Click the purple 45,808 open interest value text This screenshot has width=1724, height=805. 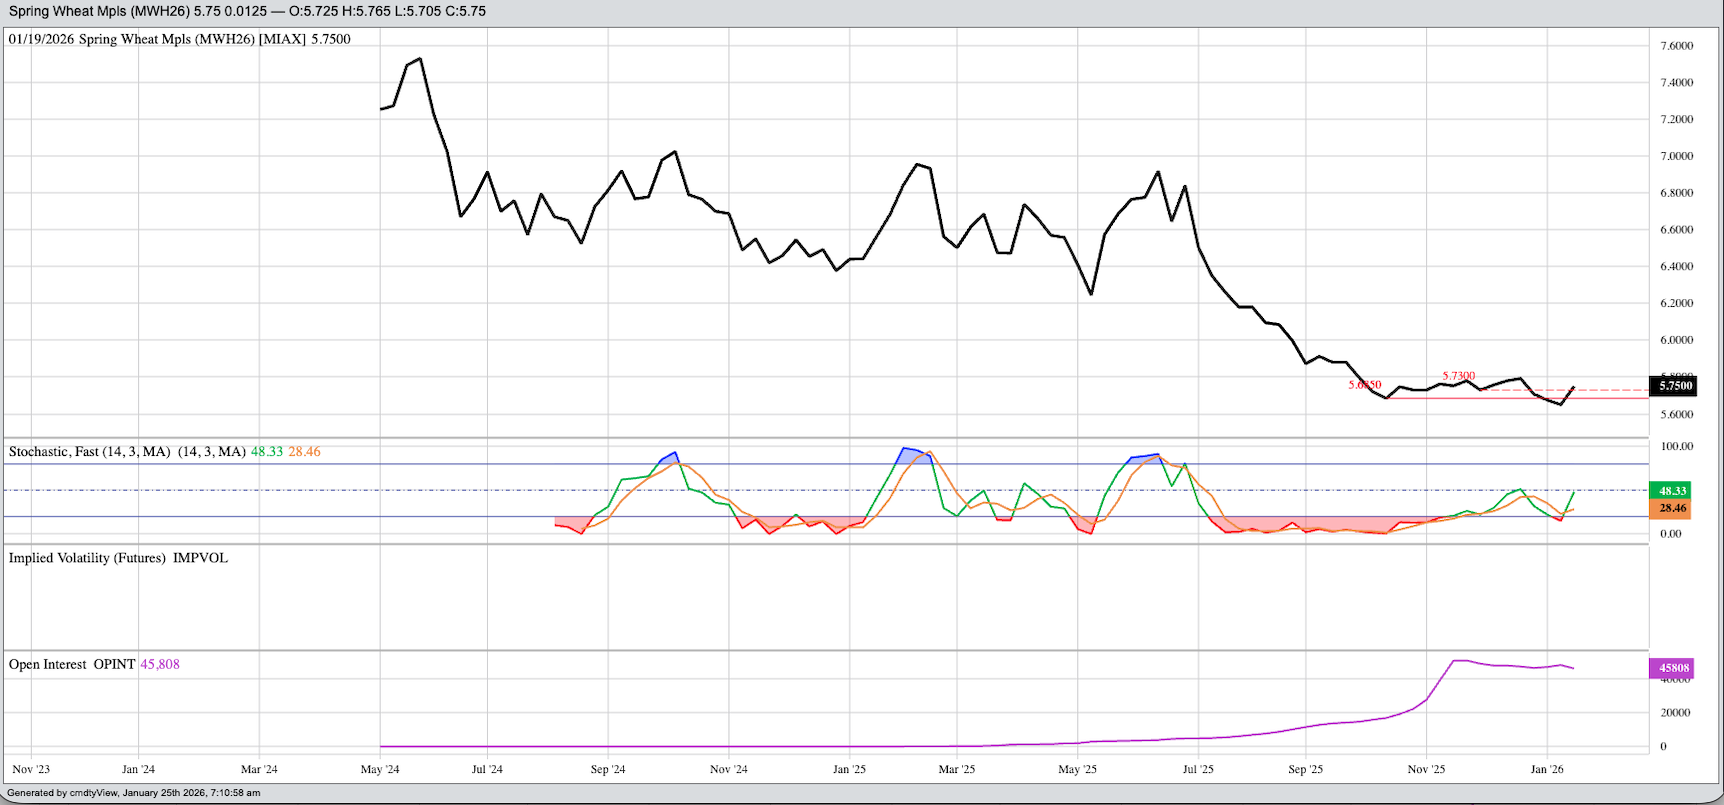pos(160,664)
